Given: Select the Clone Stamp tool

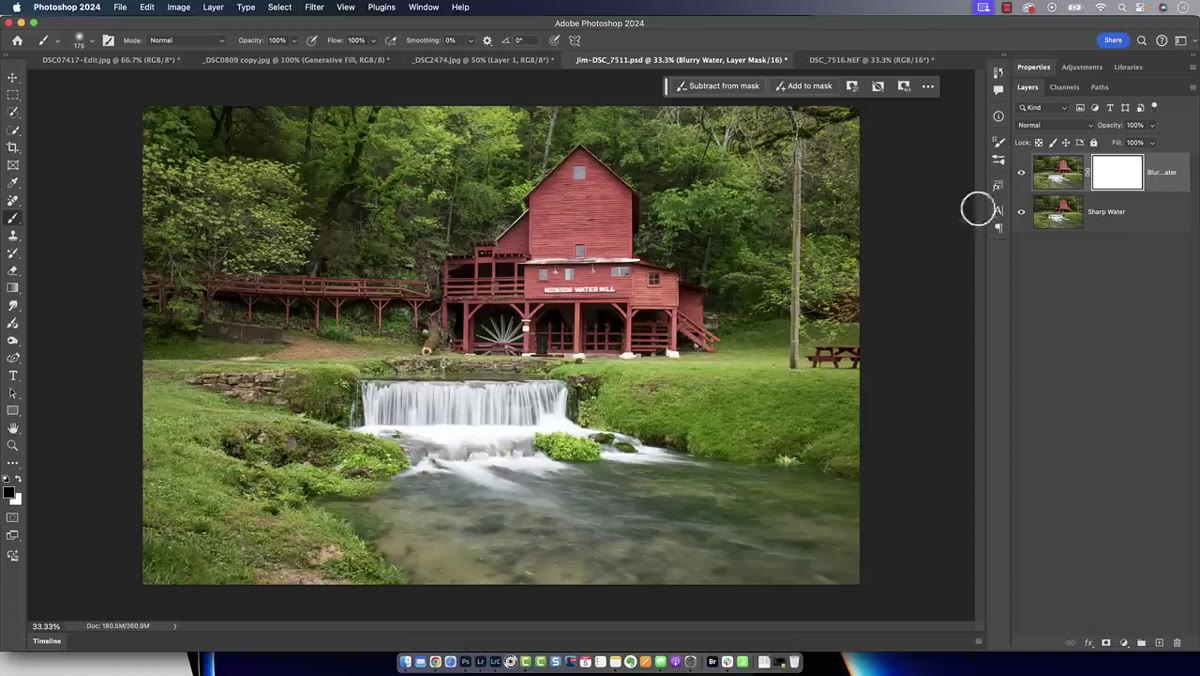Looking at the screenshot, I should pyautogui.click(x=13, y=235).
